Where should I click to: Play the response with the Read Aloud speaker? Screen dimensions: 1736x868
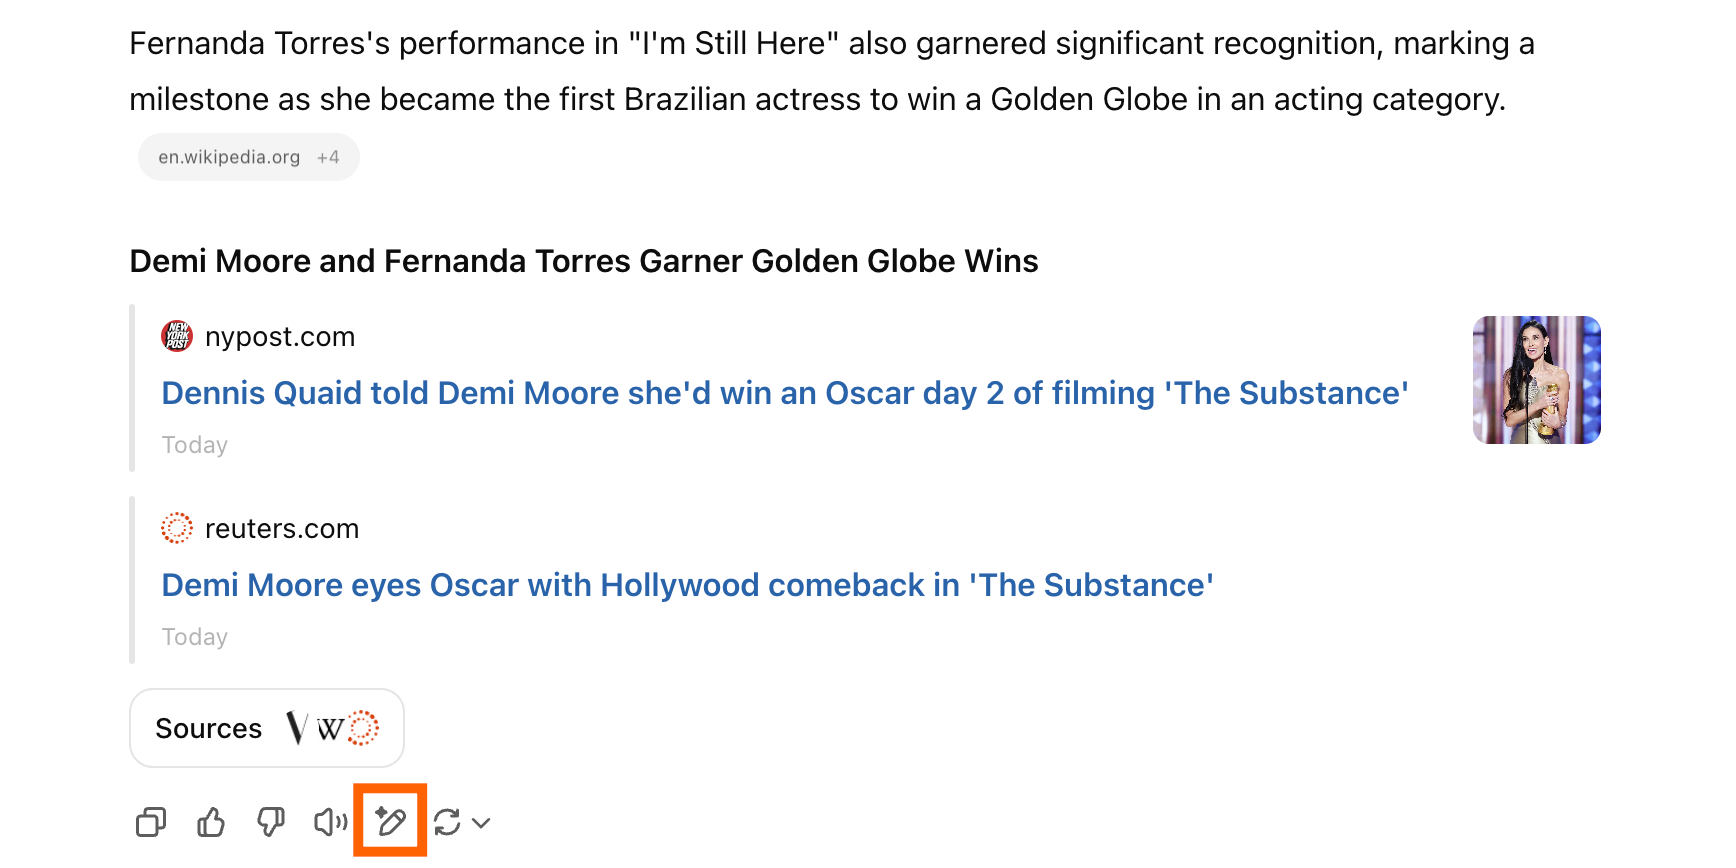click(x=330, y=823)
